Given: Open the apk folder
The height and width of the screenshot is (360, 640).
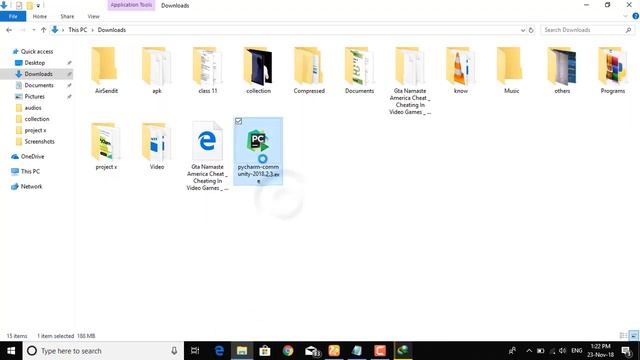Looking at the screenshot, I should [x=157, y=70].
